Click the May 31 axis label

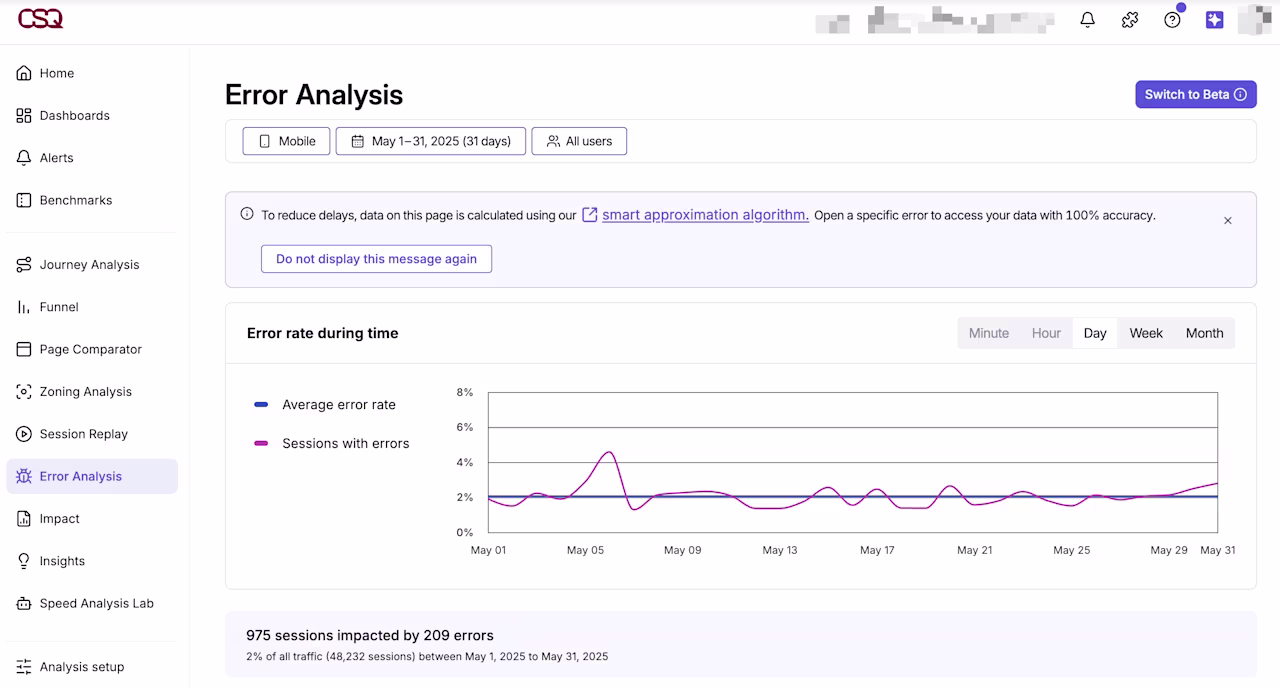(x=1218, y=550)
